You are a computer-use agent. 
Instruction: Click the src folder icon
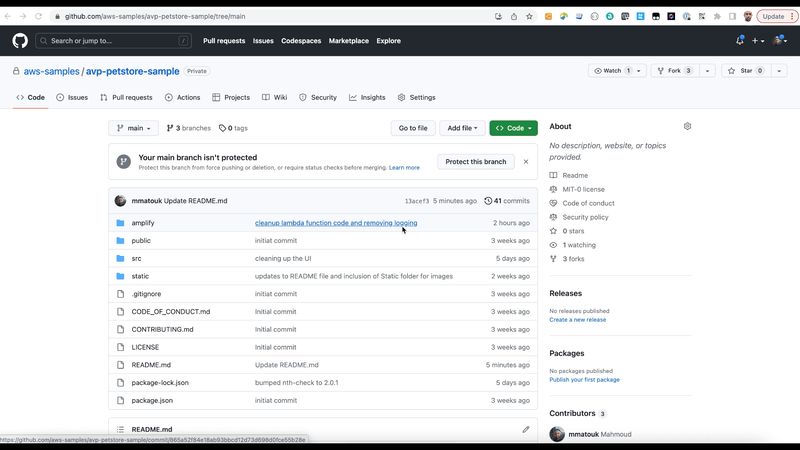[x=120, y=258]
